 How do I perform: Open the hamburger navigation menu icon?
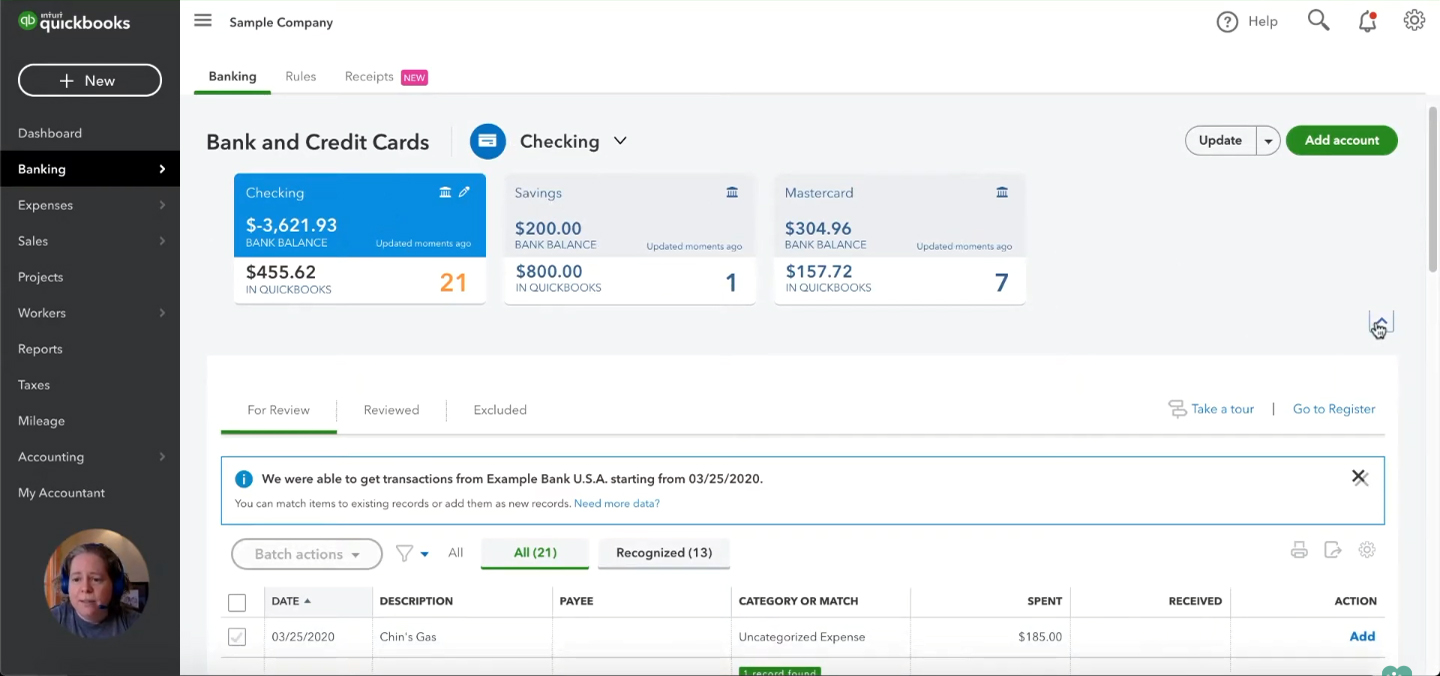click(203, 21)
